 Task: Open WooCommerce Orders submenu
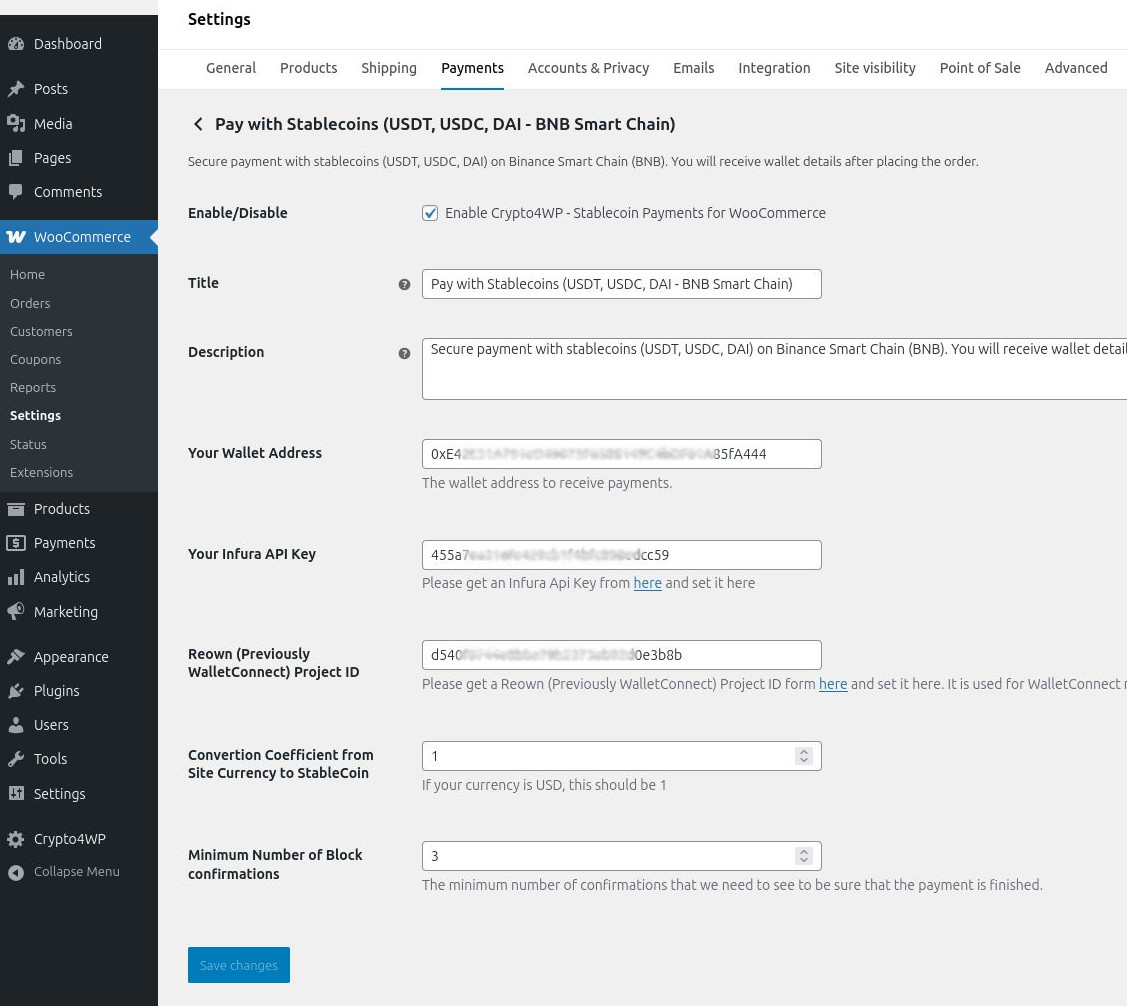coord(30,303)
